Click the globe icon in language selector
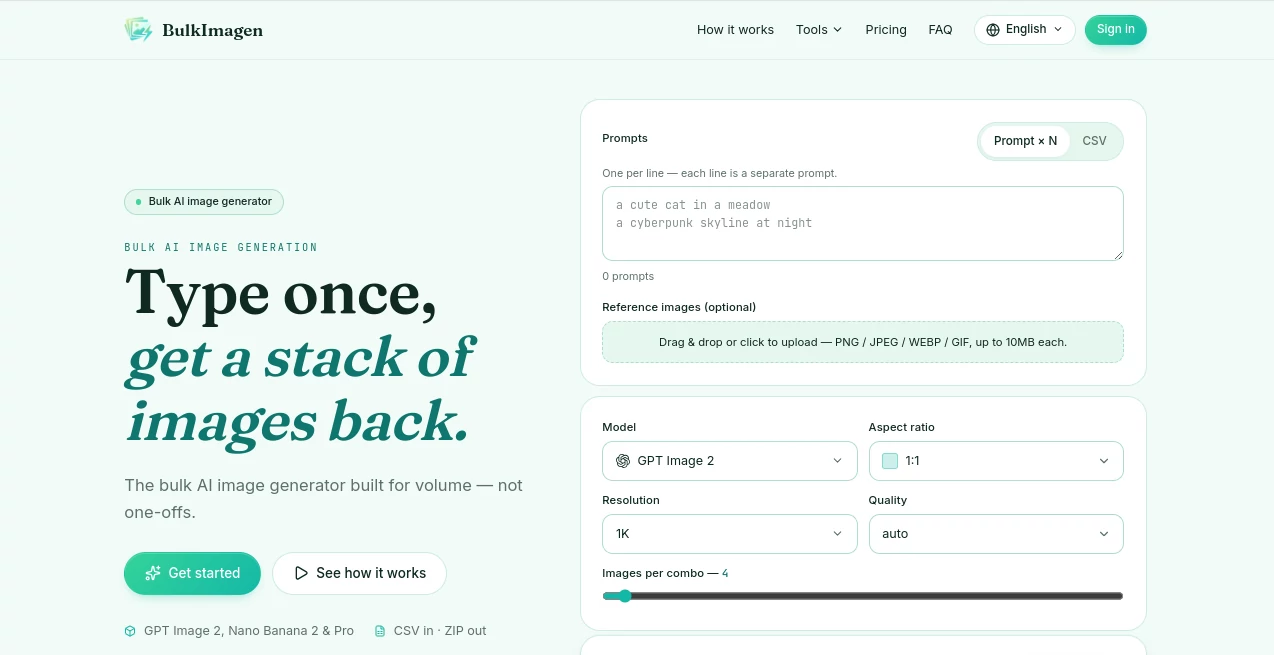This screenshot has height=655, width=1274. coord(993,30)
